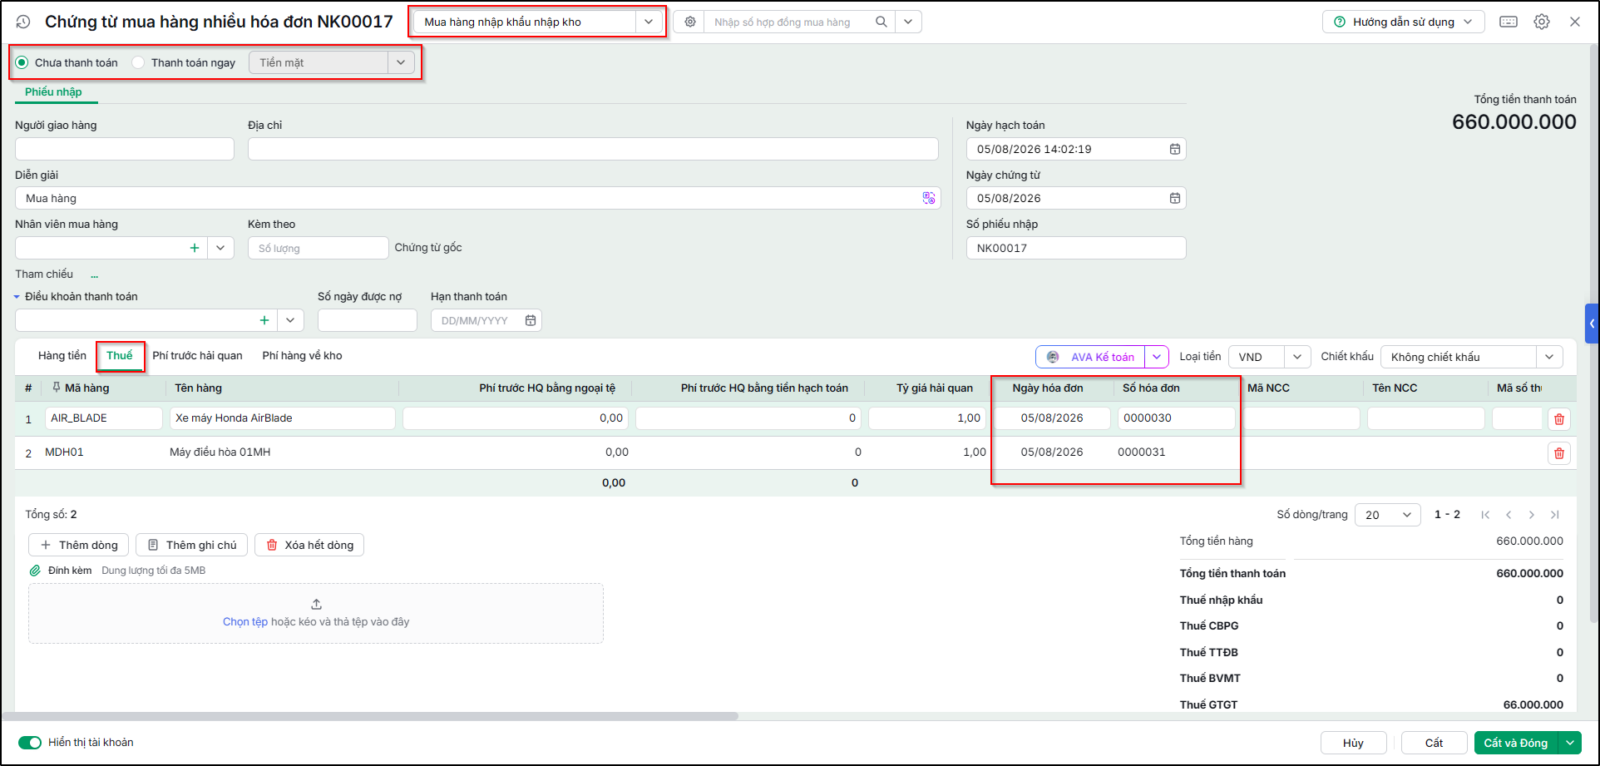Select Phiếu nhập tab

click(53, 92)
